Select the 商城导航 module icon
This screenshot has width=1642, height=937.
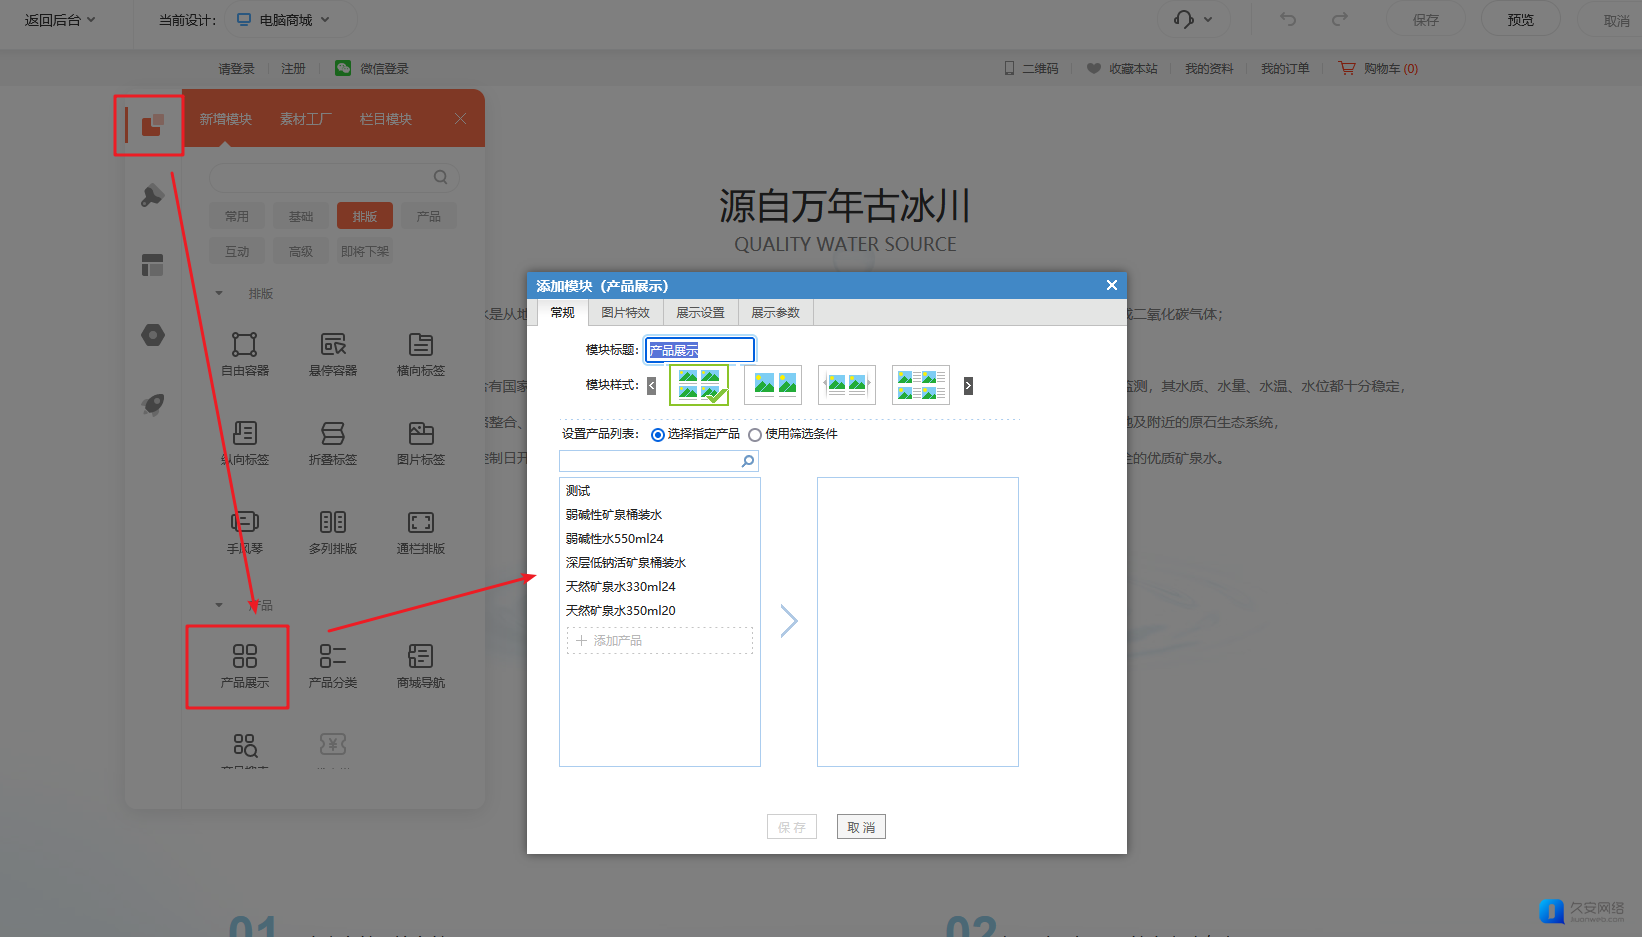tap(421, 657)
